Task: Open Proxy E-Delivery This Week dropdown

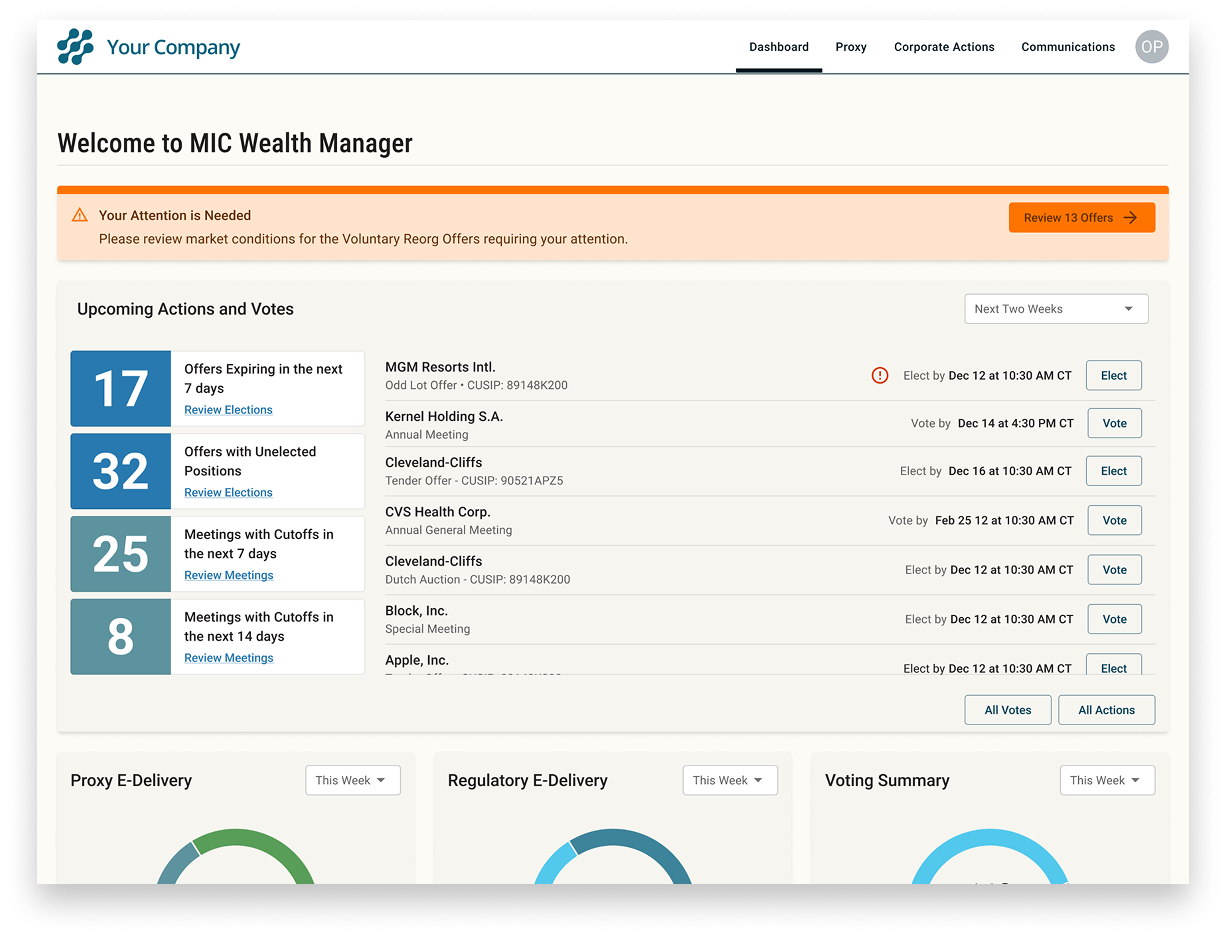Action: point(352,781)
